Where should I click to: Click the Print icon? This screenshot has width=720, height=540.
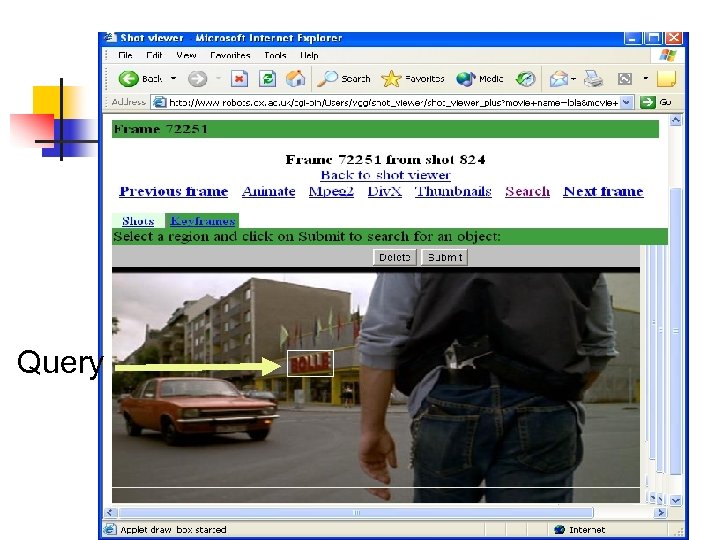[x=593, y=79]
